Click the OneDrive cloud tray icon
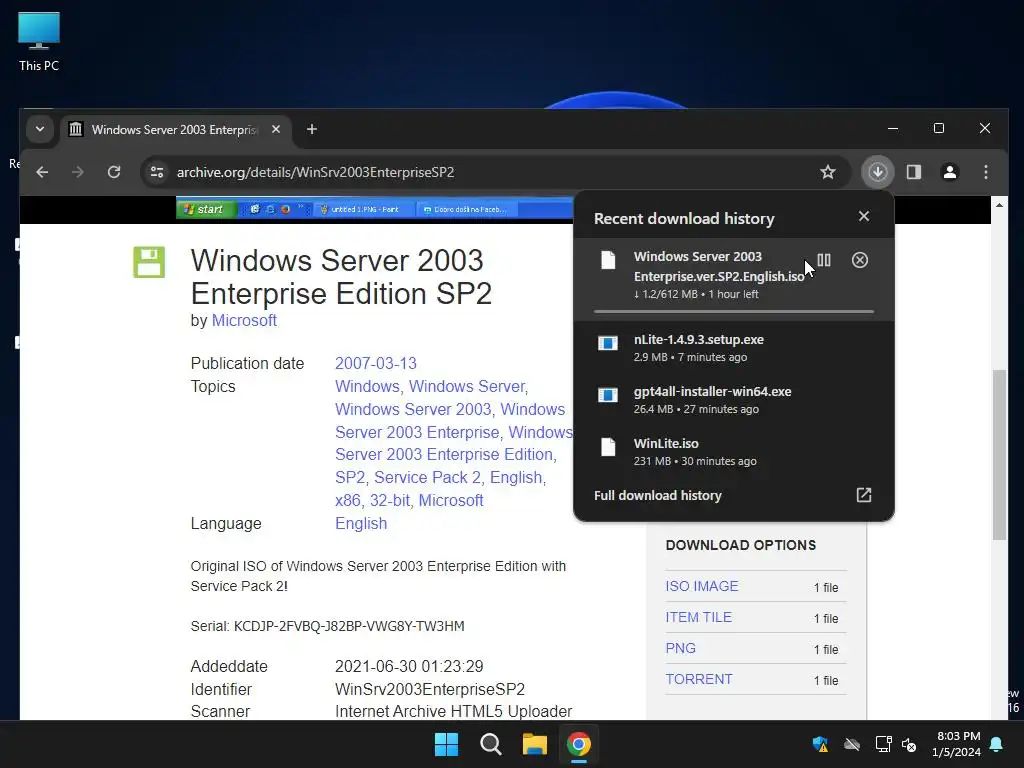This screenshot has width=1024, height=768. pyautogui.click(x=852, y=744)
